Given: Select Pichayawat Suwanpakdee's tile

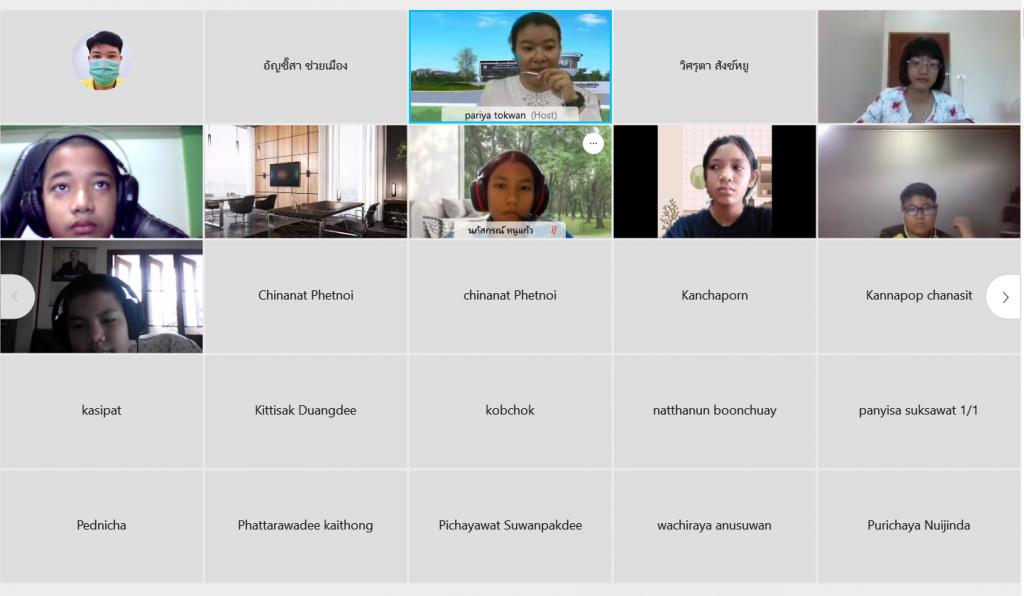Looking at the screenshot, I should (x=510, y=525).
